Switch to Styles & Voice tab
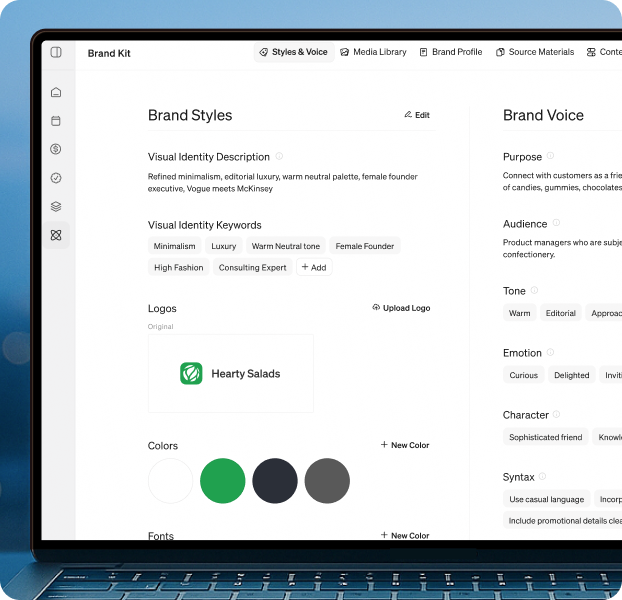622x600 pixels. point(294,52)
